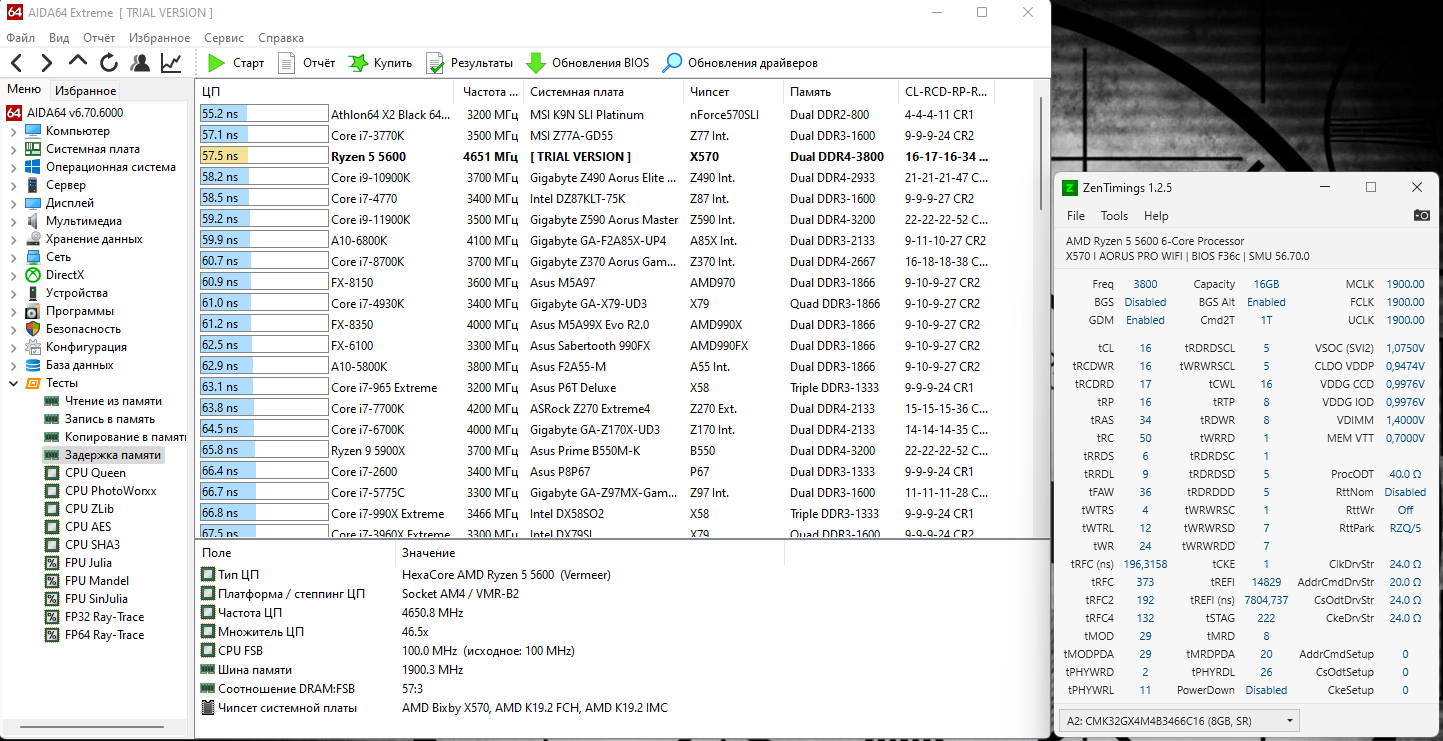Open the ZenTimings File menu
Screen dimensions: 1443x741
[1076, 216]
